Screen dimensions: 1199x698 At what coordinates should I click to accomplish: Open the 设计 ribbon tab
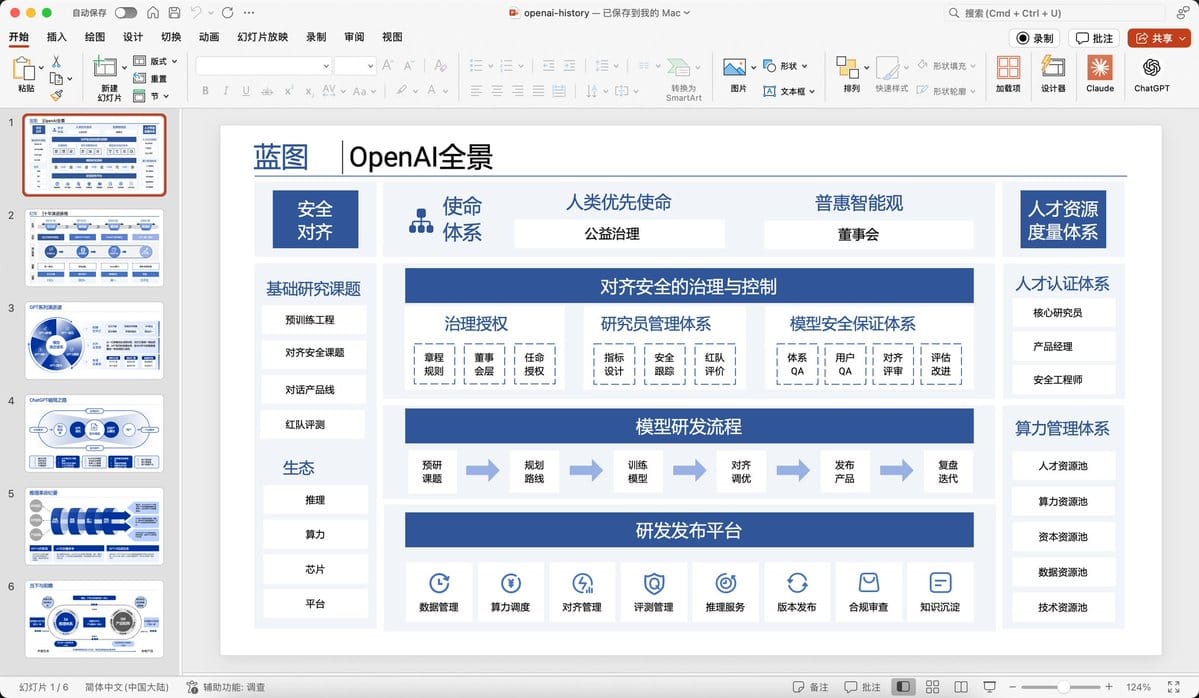(x=133, y=37)
